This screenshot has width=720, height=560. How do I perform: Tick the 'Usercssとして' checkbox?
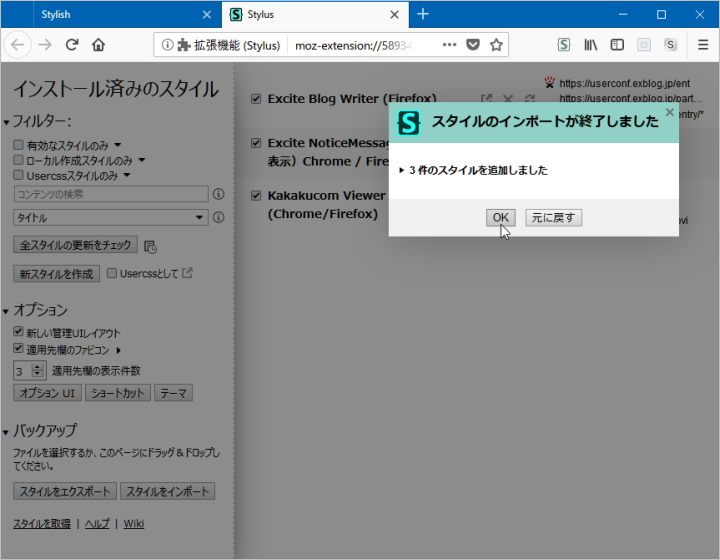112,274
